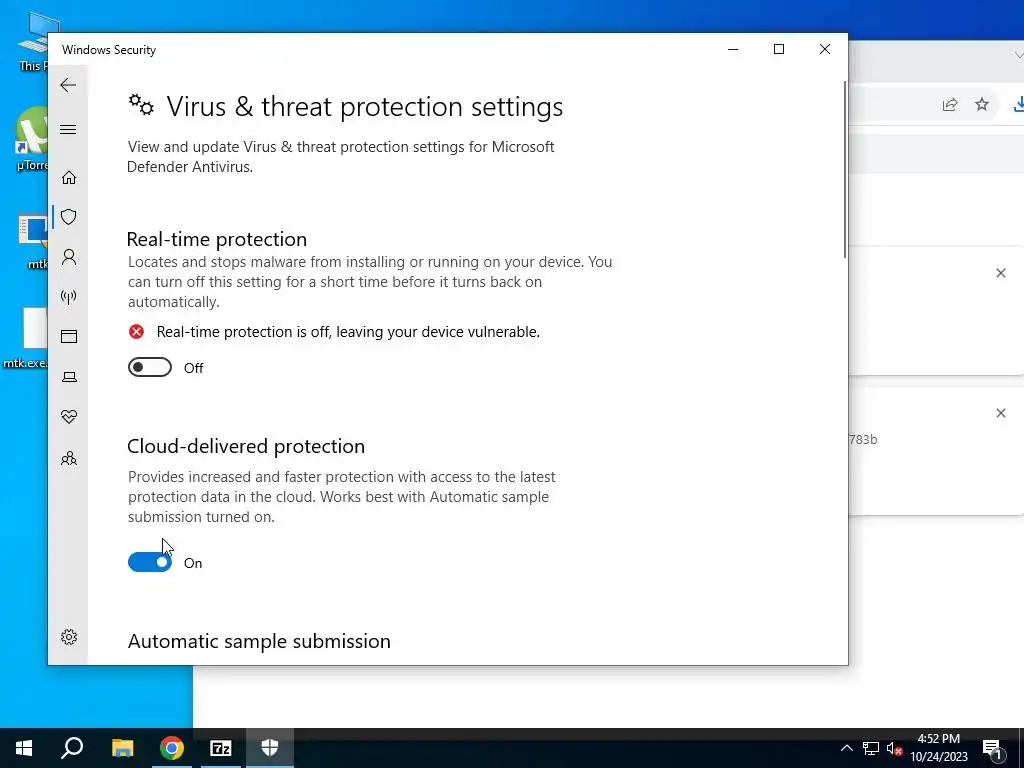Minimize the Windows Security window

(x=733, y=50)
